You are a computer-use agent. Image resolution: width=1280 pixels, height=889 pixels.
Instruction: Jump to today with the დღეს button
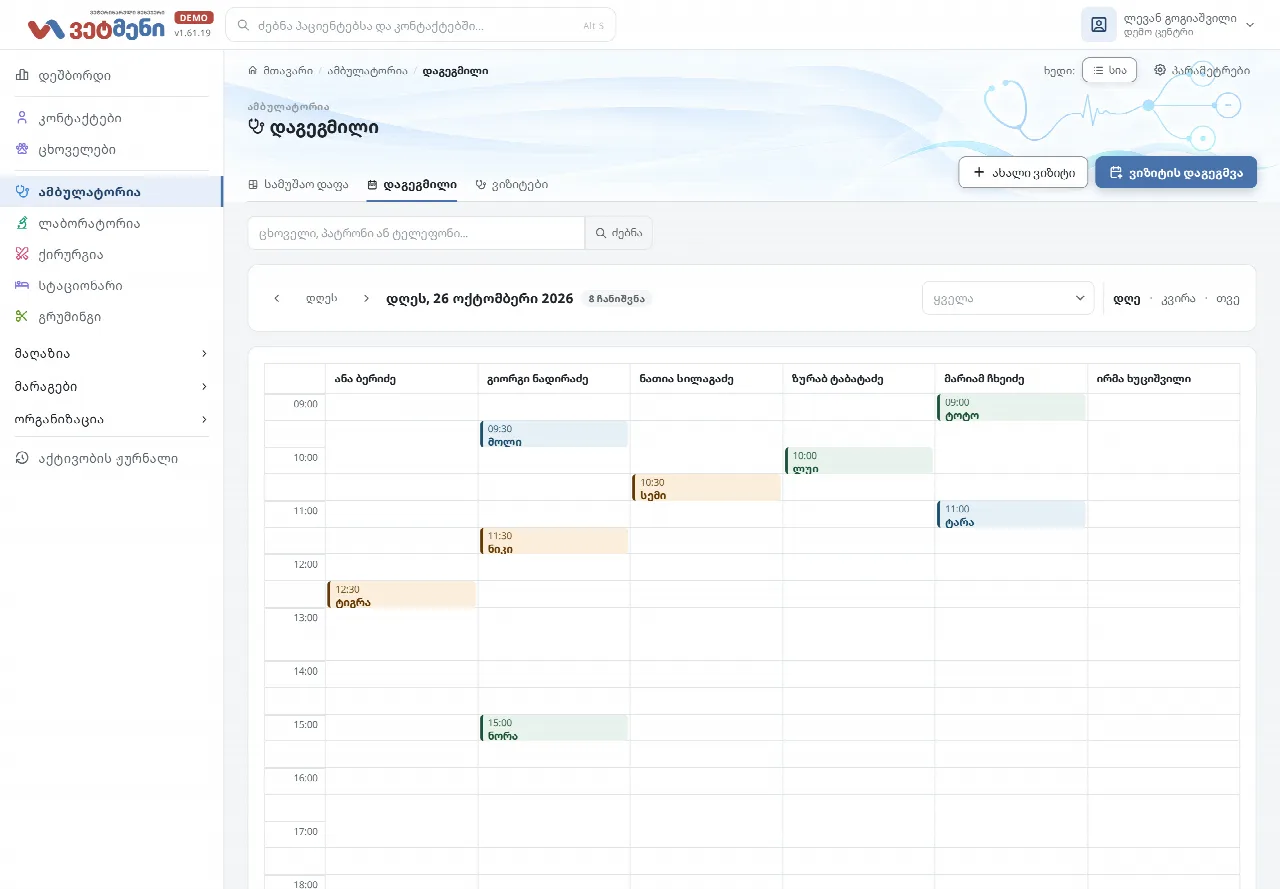[321, 298]
